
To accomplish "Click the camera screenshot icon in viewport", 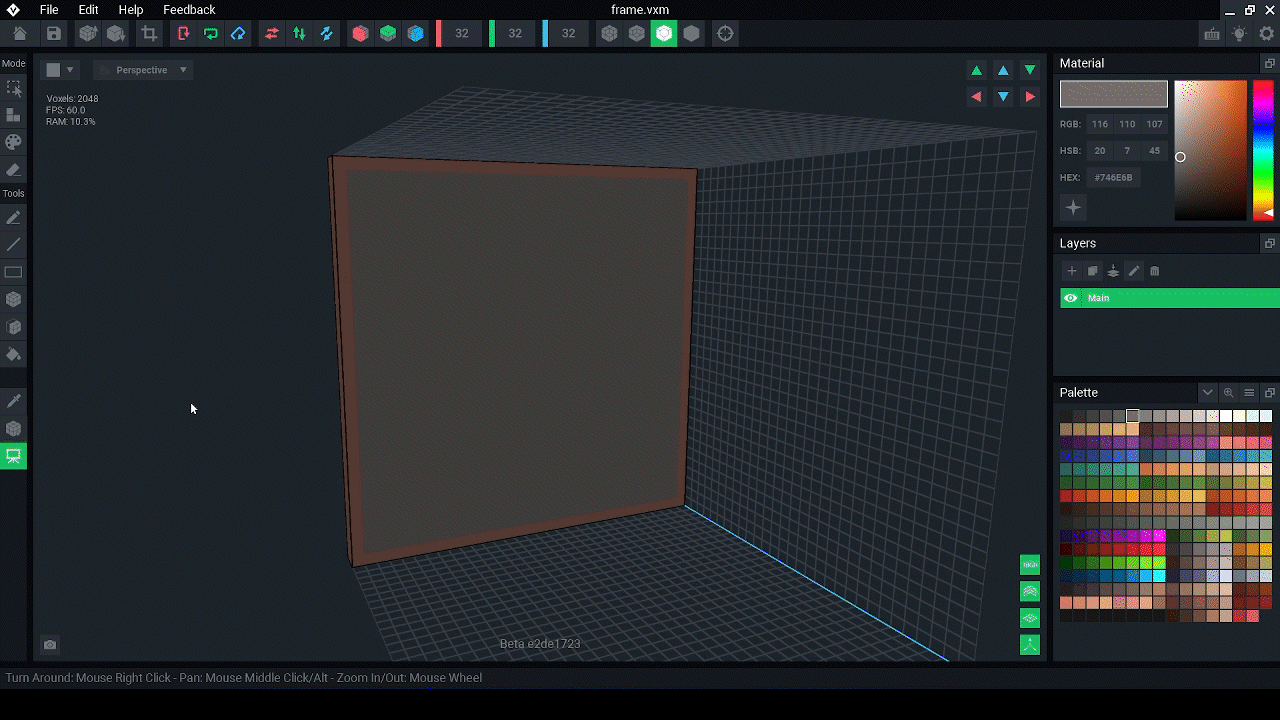I will (50, 645).
